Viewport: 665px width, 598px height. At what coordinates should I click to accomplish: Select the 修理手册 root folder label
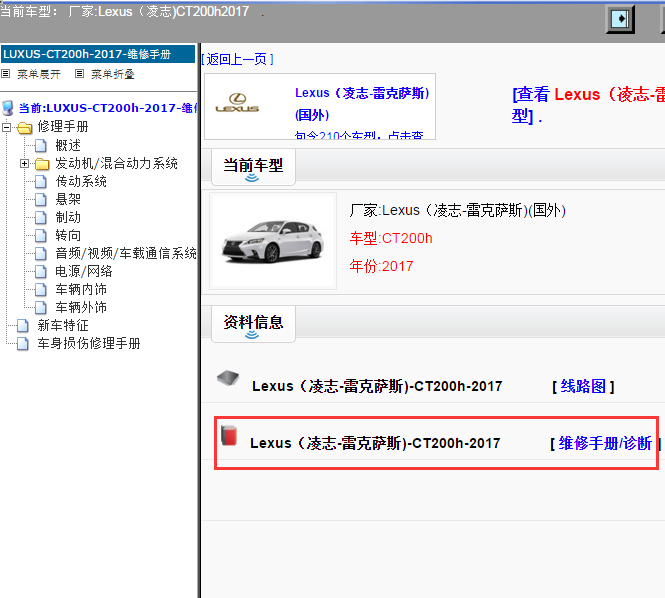point(63,127)
